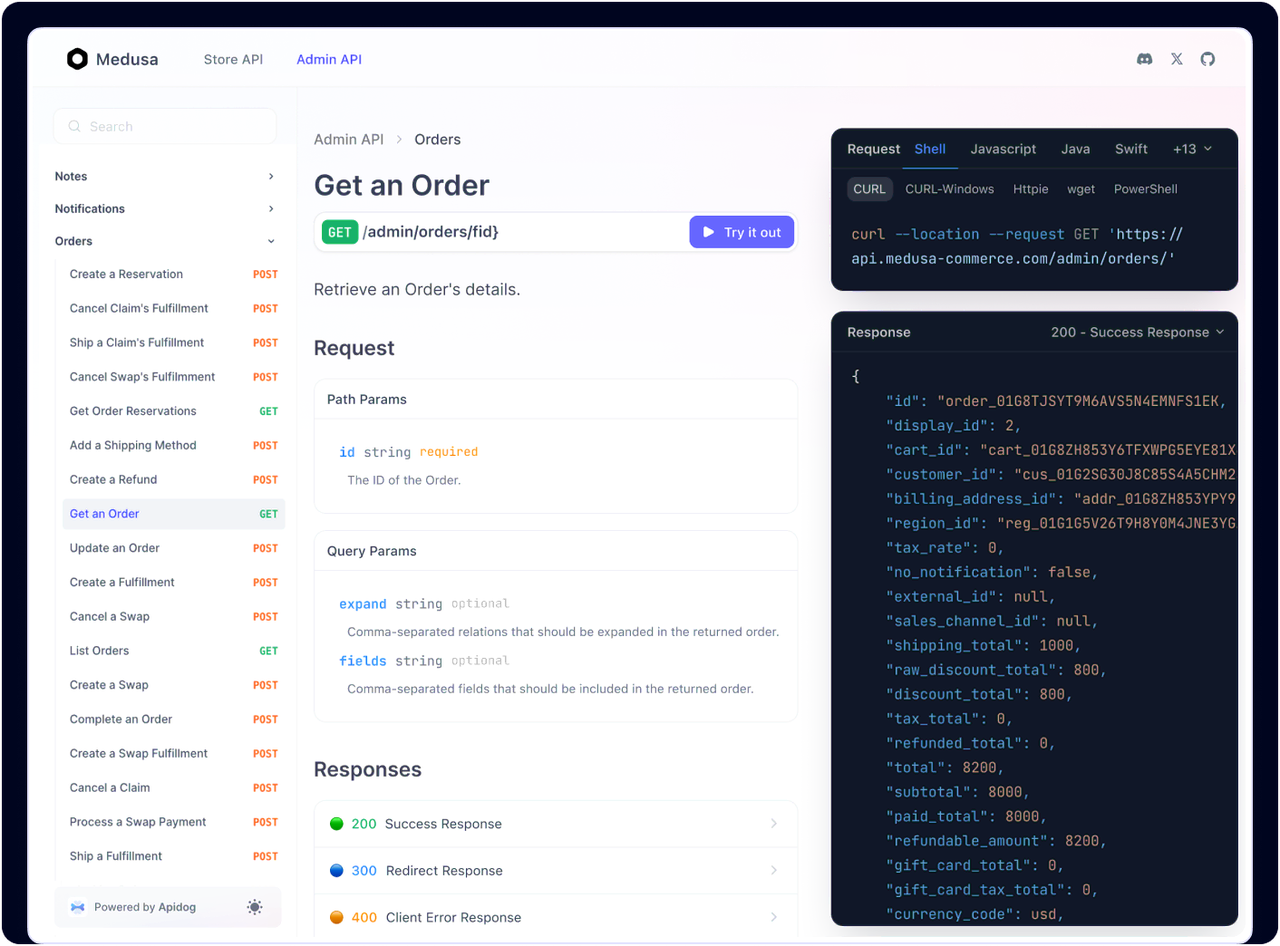The height and width of the screenshot is (946, 1280).
Task: Click the search magnifier icon
Action: [x=74, y=127]
